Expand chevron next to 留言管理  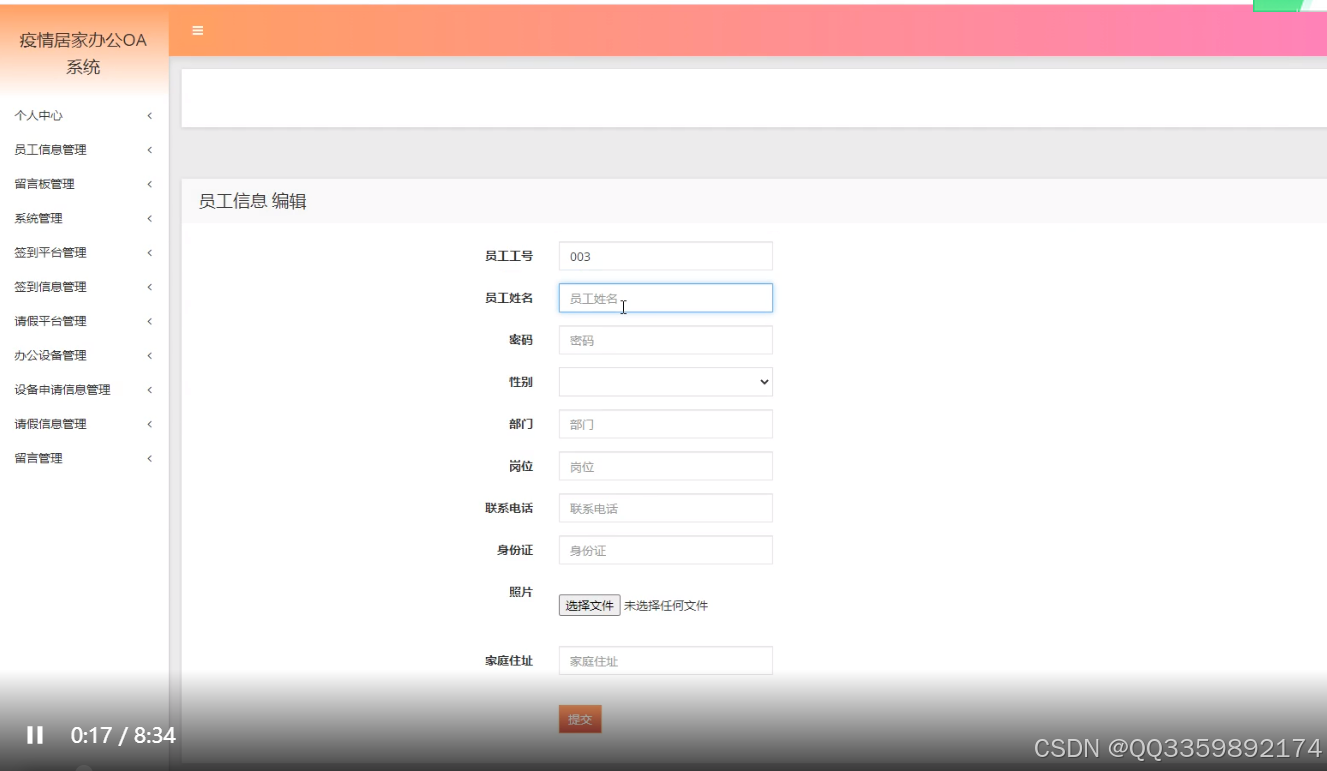150,458
